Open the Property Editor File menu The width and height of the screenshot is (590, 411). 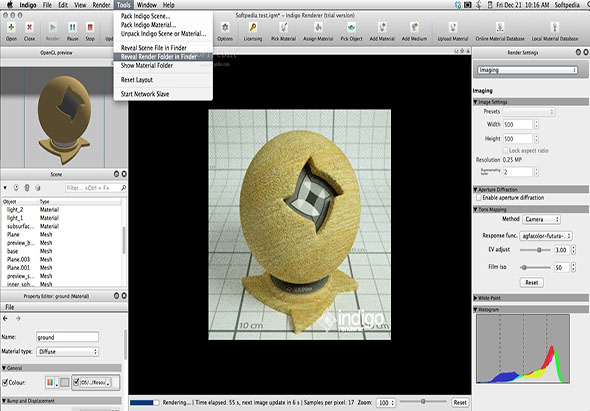(x=10, y=307)
